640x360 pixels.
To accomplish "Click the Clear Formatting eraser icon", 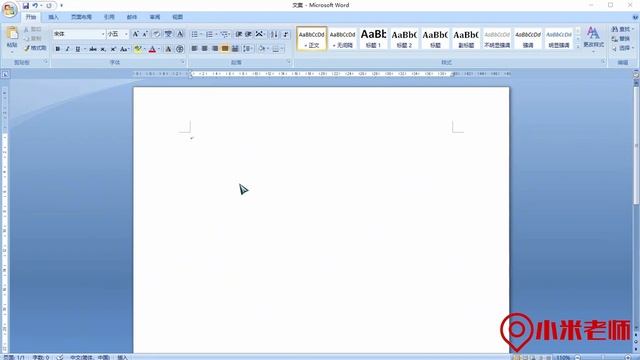I will (x=156, y=34).
